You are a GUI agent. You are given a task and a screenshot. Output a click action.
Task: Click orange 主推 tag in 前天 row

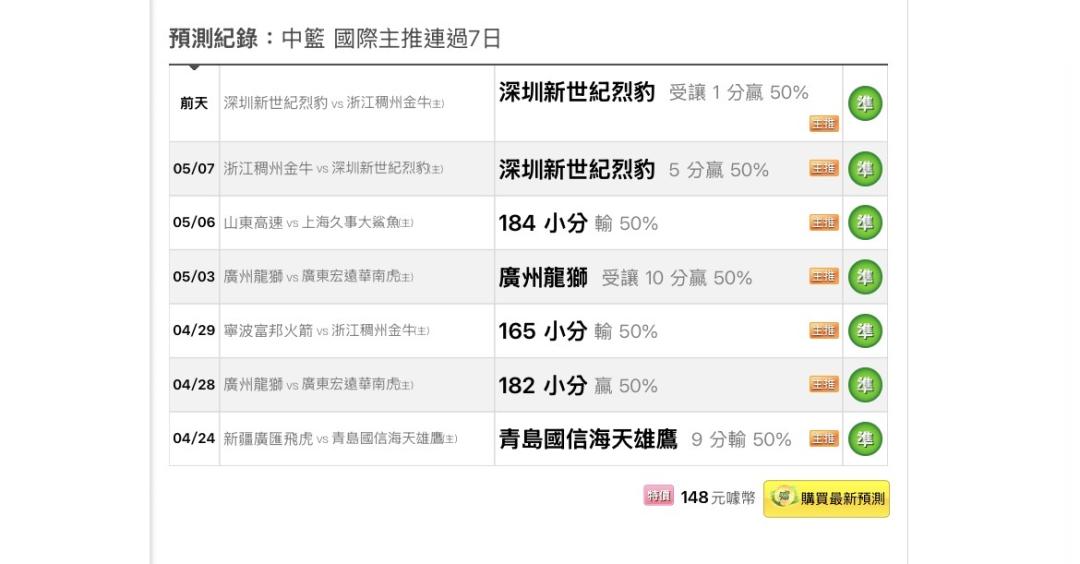click(x=824, y=123)
